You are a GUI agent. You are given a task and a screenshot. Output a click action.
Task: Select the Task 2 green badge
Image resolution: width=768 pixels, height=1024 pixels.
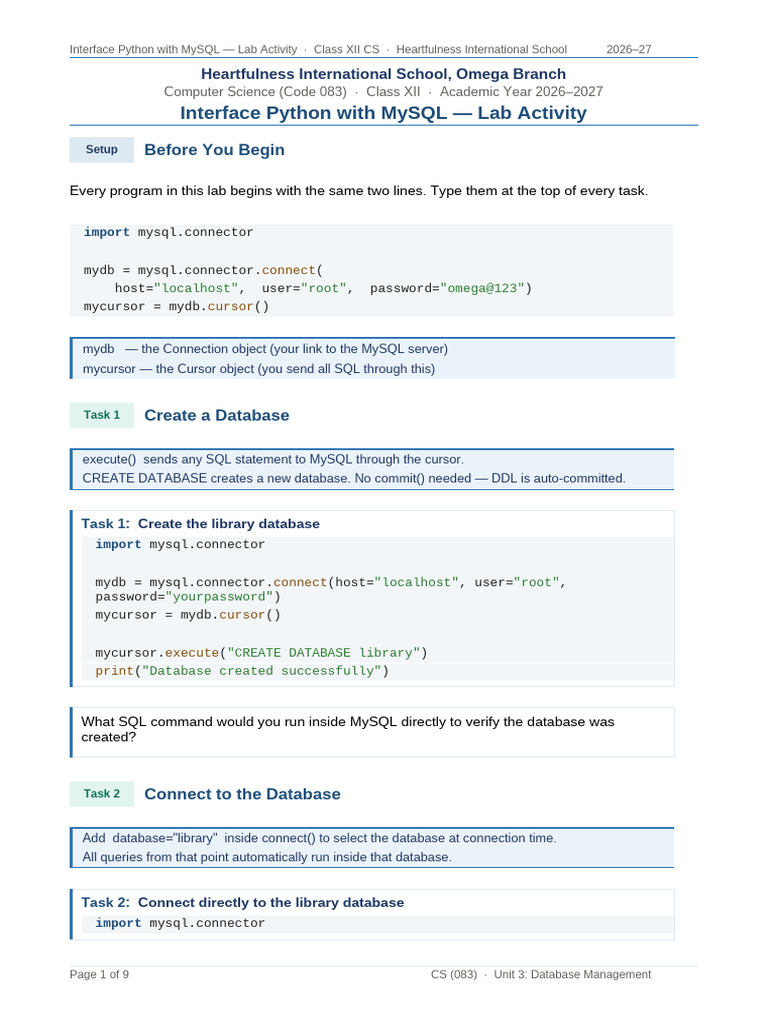pos(102,793)
